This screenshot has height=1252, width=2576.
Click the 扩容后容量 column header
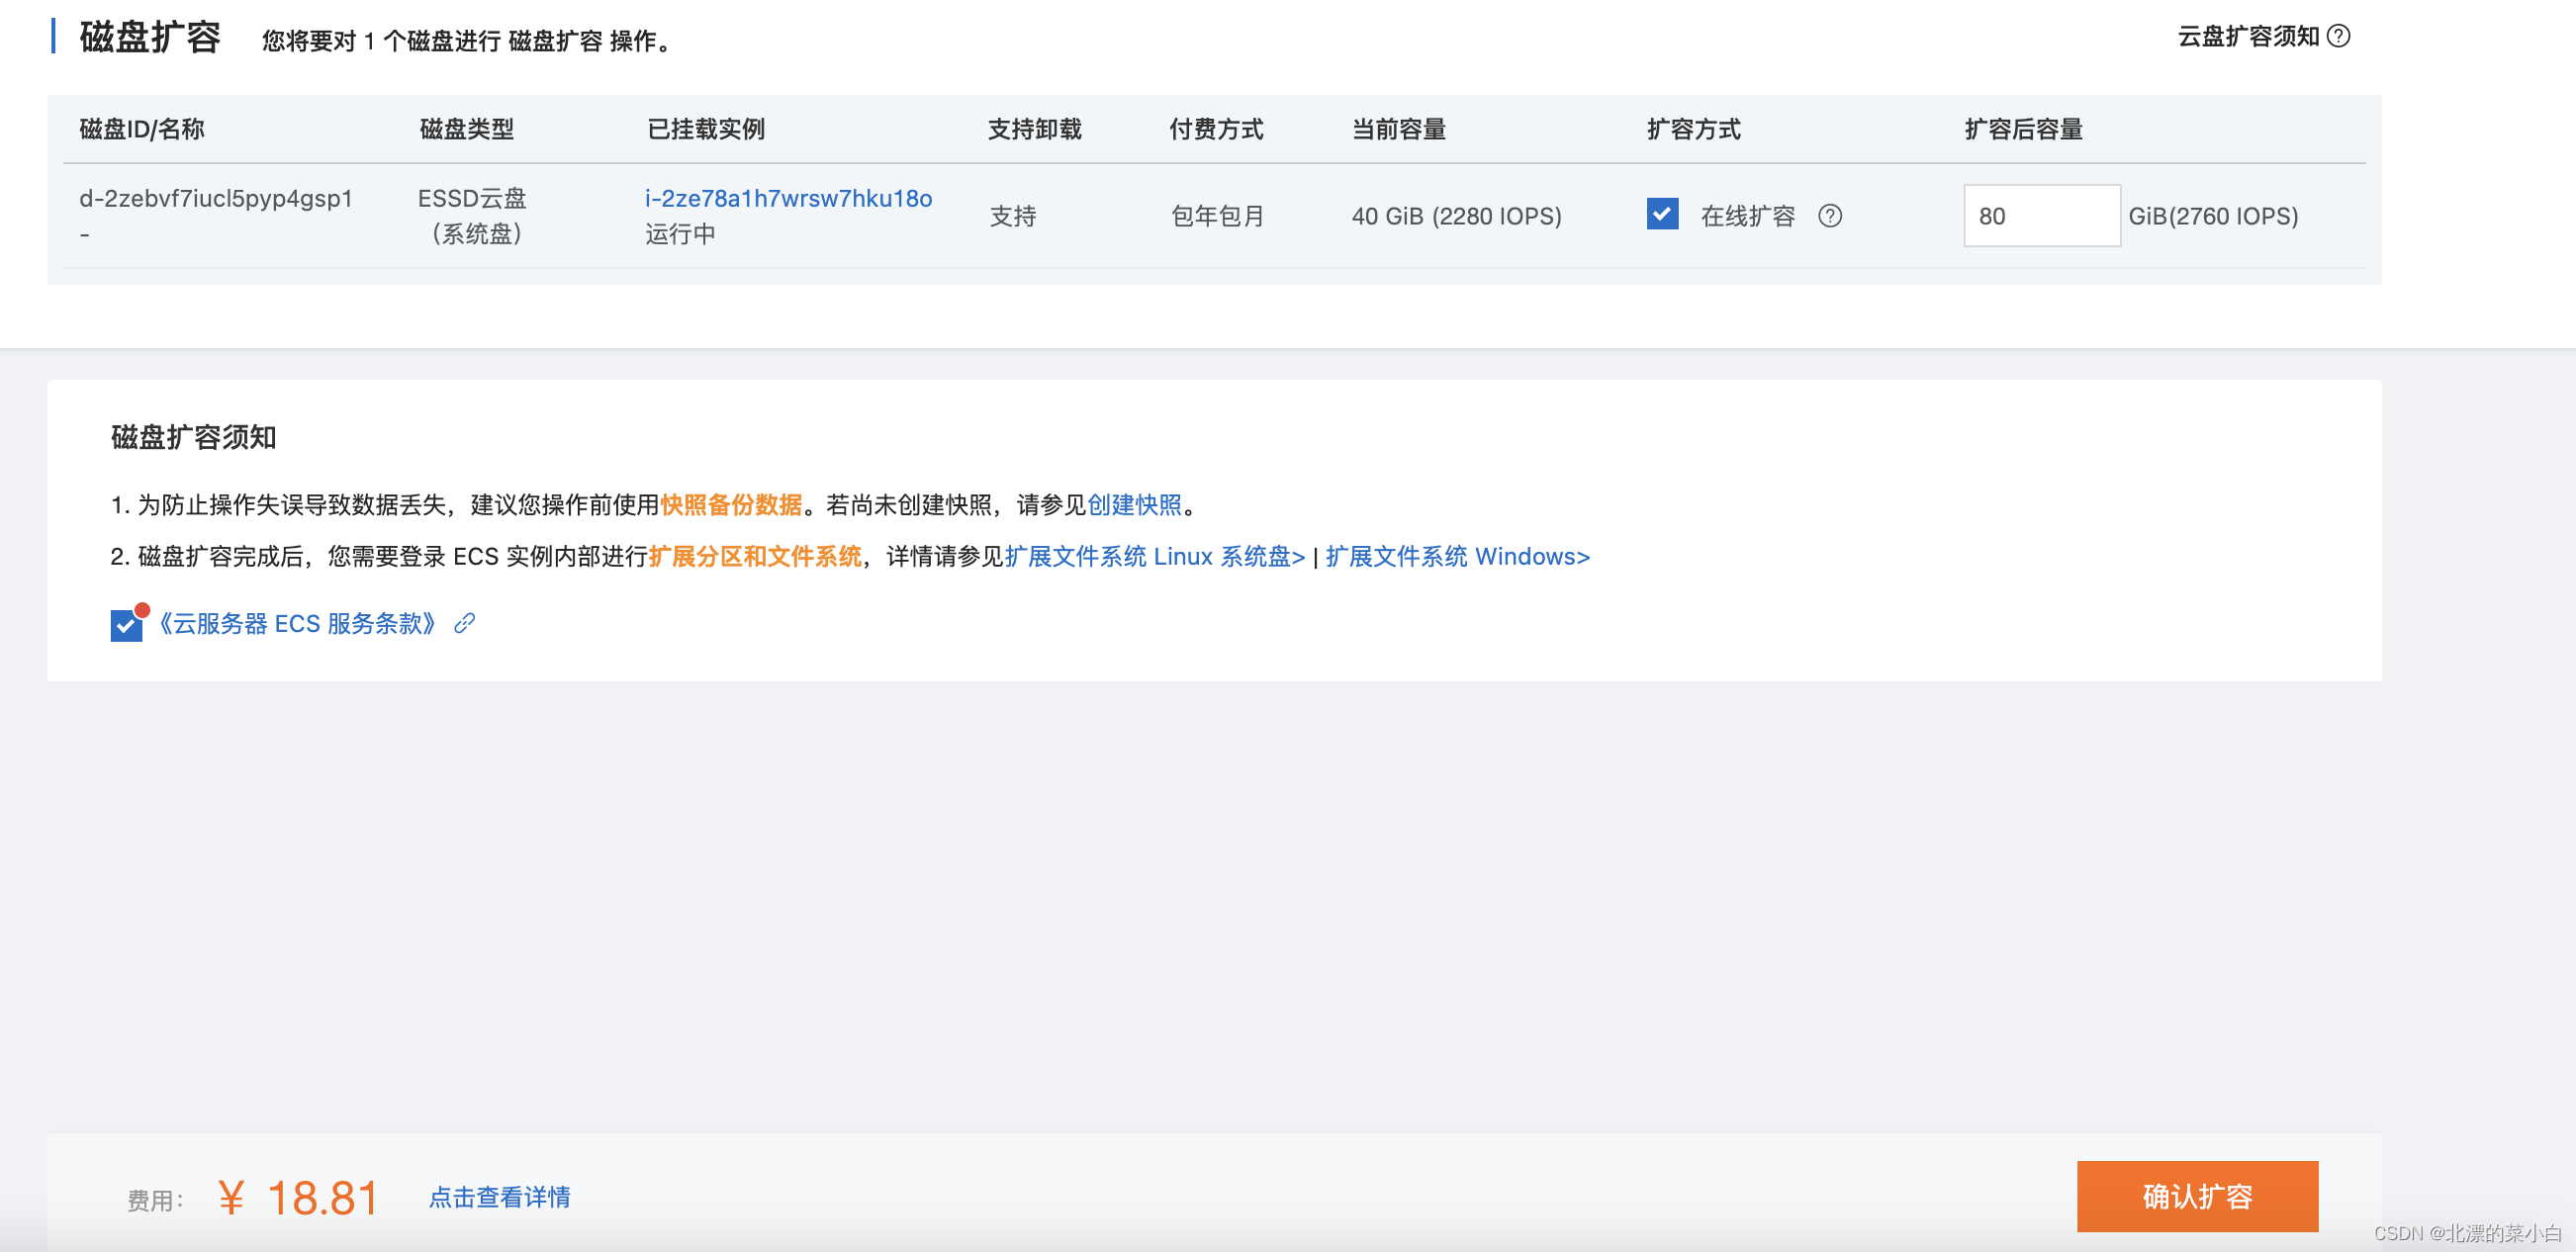pos(2023,129)
